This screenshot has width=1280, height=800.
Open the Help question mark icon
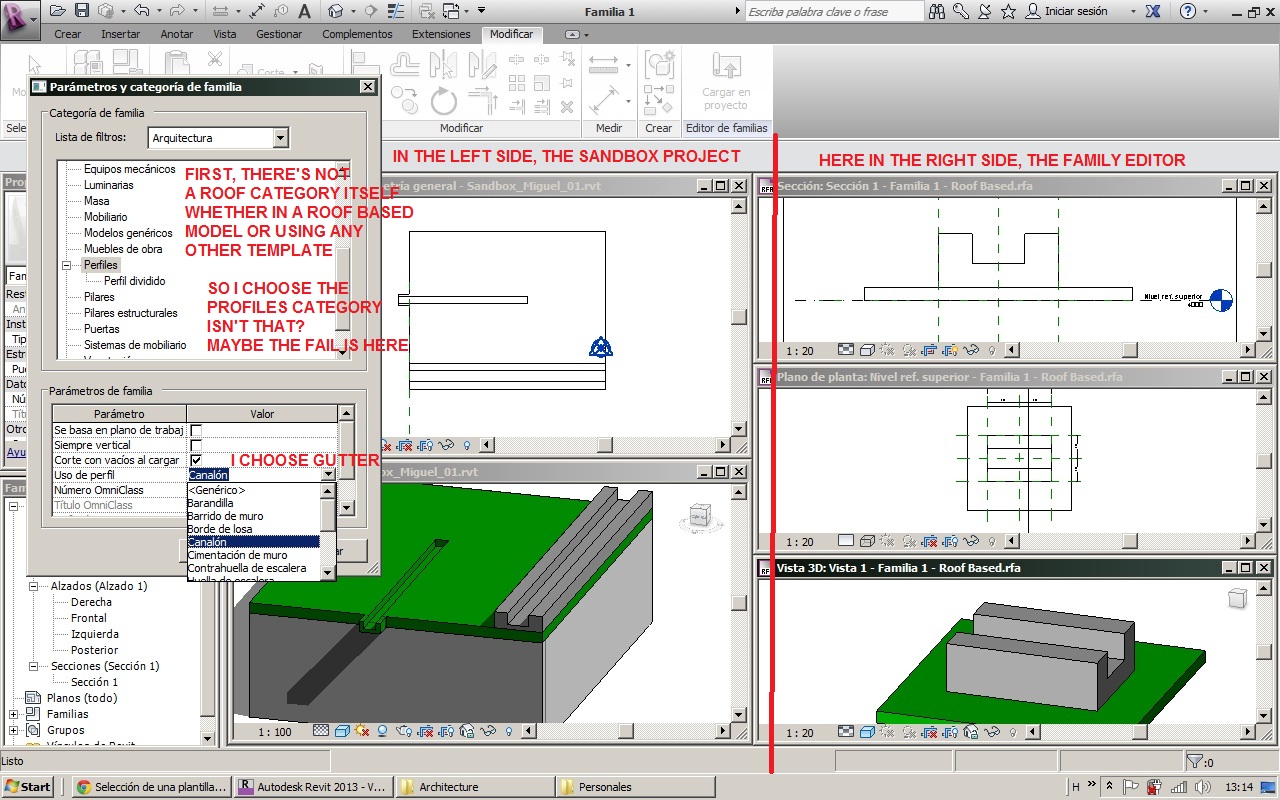point(1187,11)
